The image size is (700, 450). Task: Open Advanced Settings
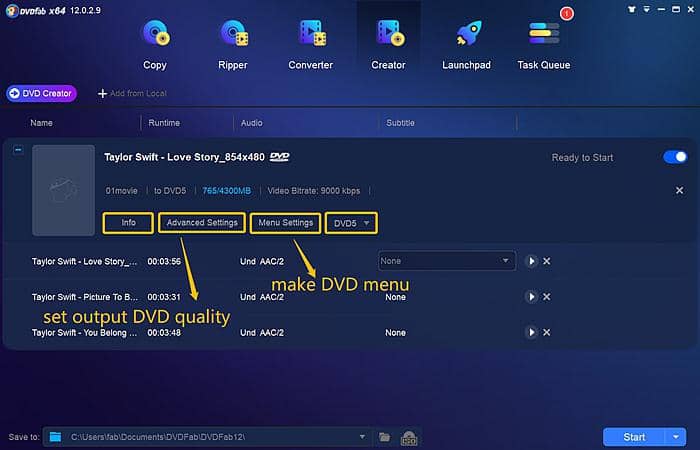coord(202,223)
